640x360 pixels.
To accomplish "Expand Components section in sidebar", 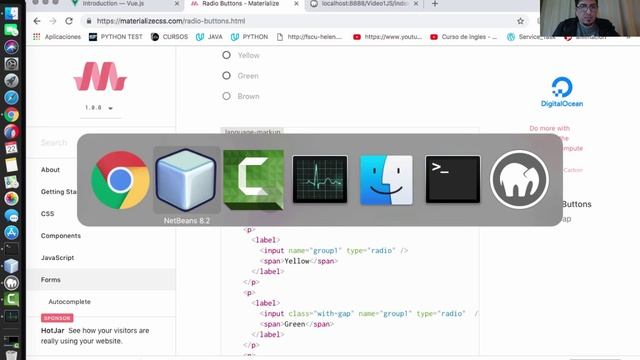I will (61, 236).
